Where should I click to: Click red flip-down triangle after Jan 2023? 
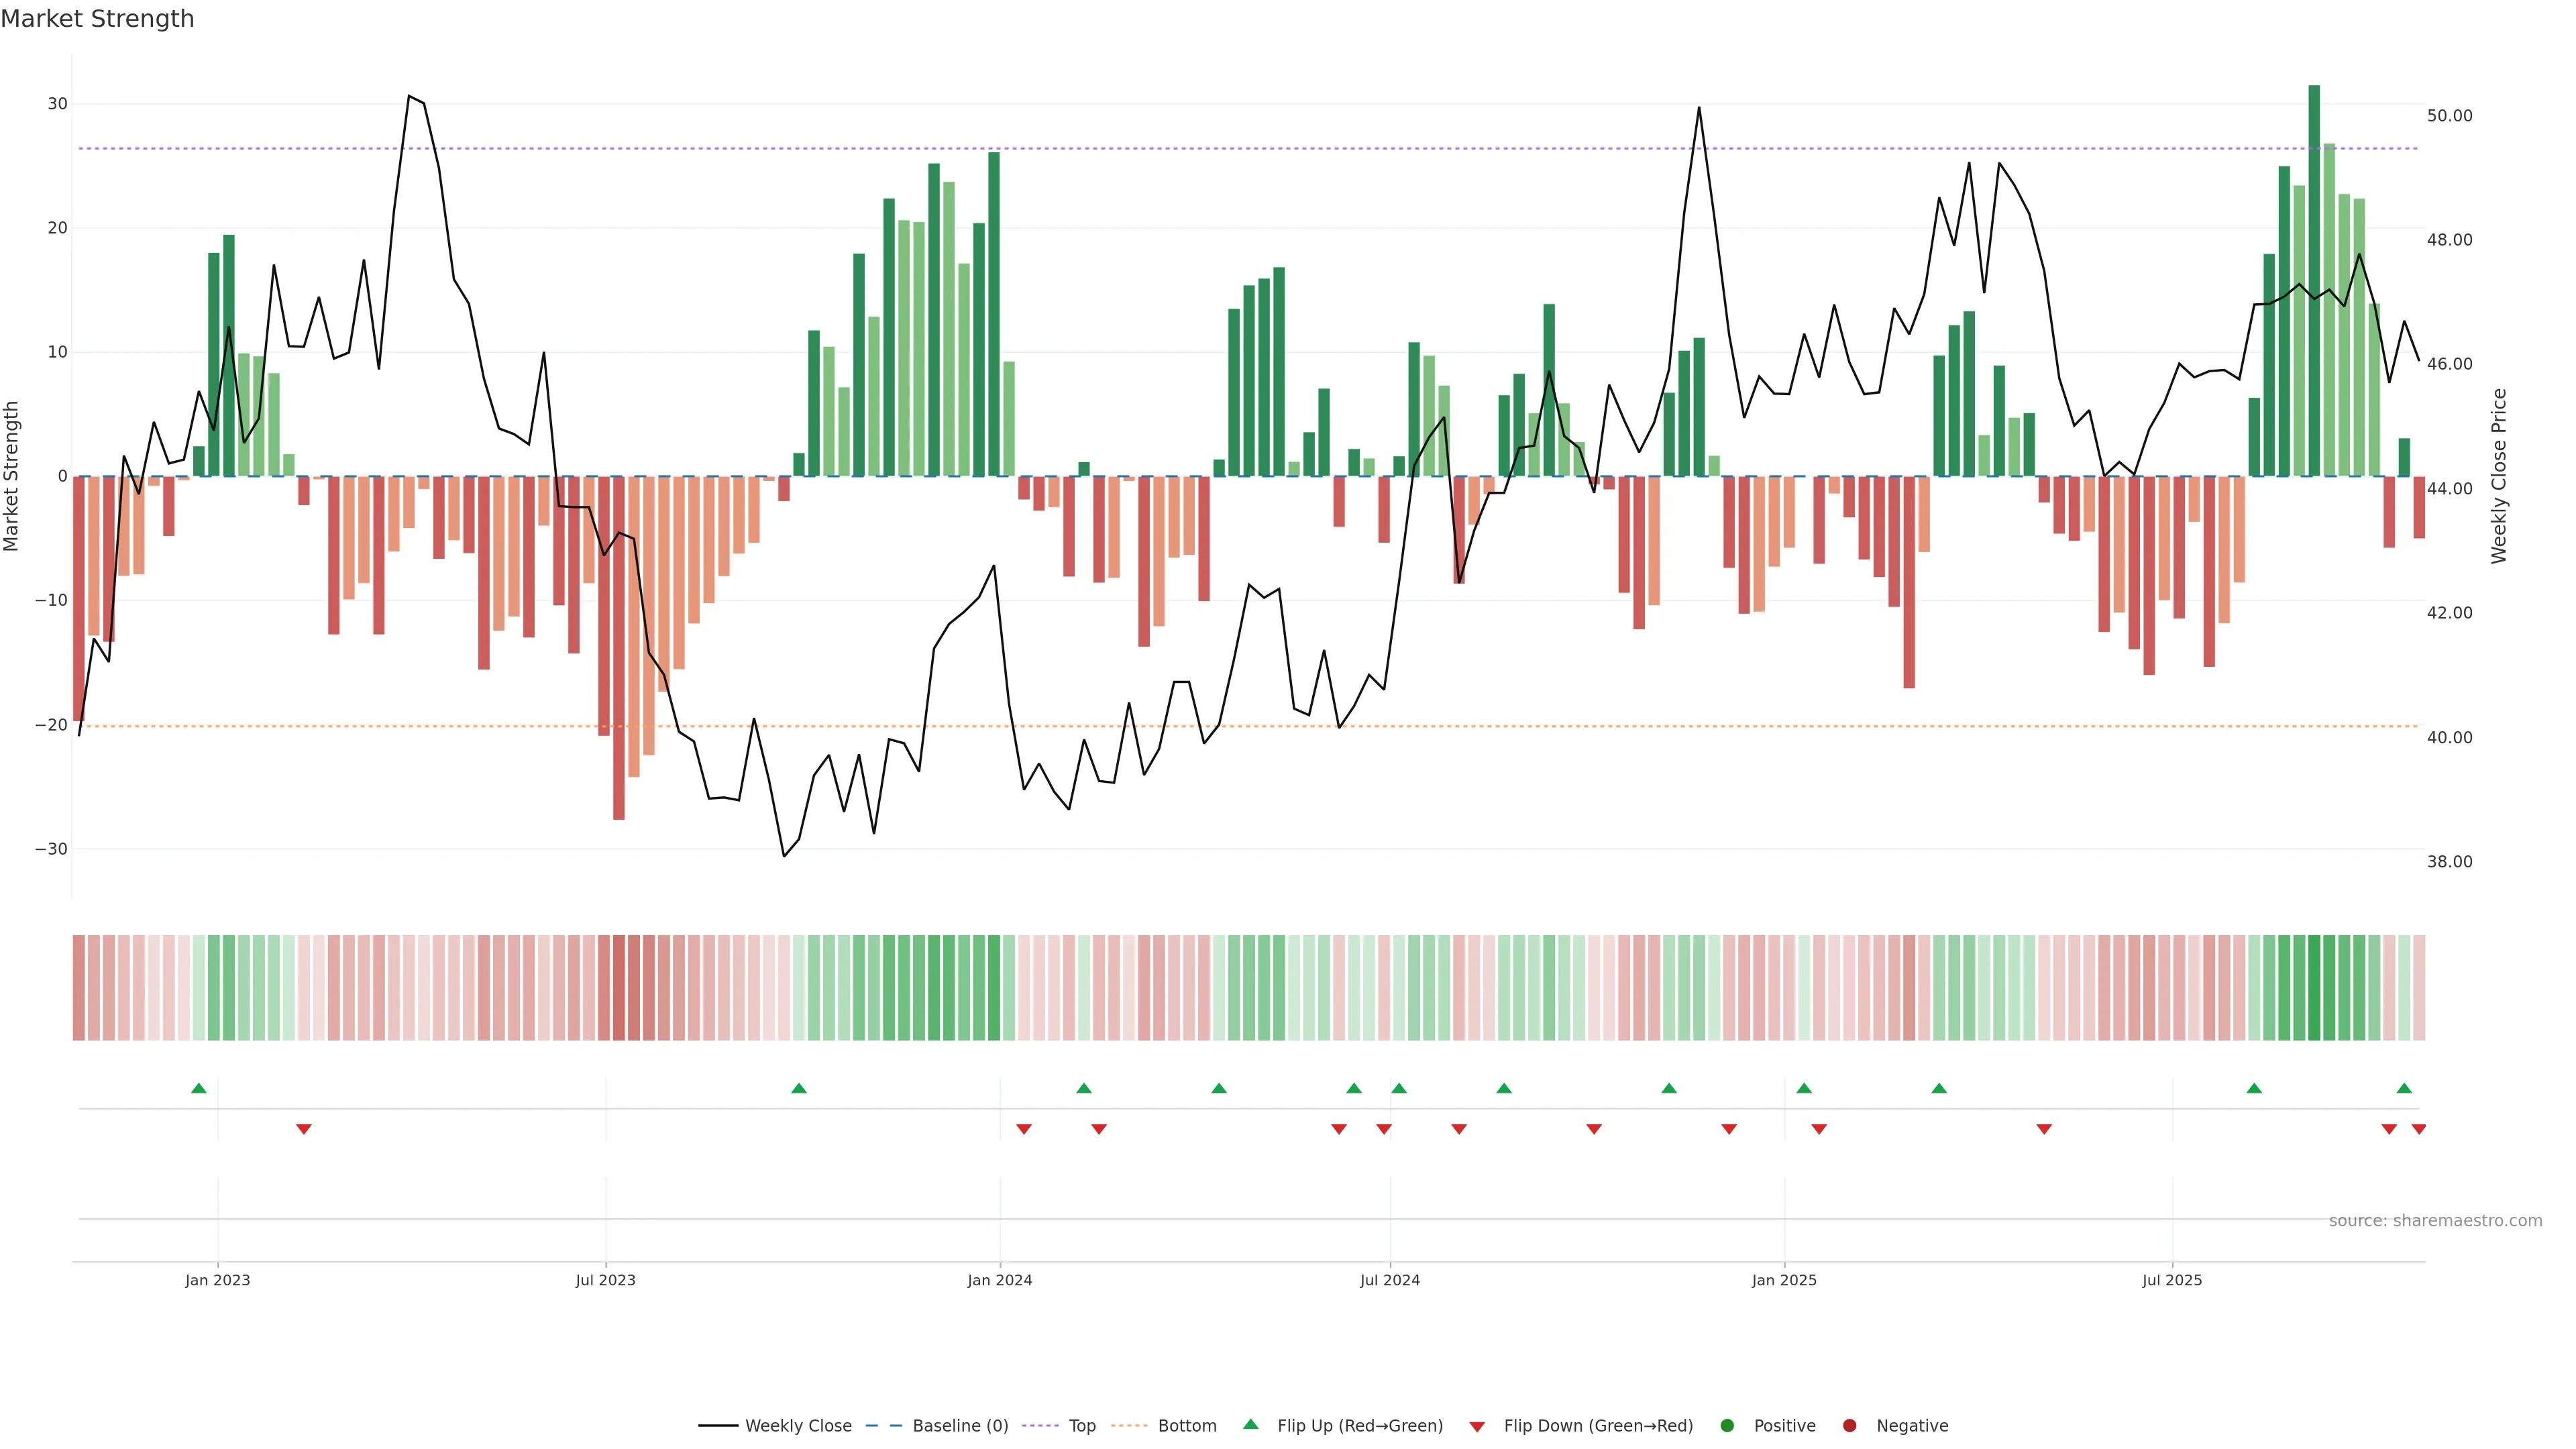tap(304, 1129)
